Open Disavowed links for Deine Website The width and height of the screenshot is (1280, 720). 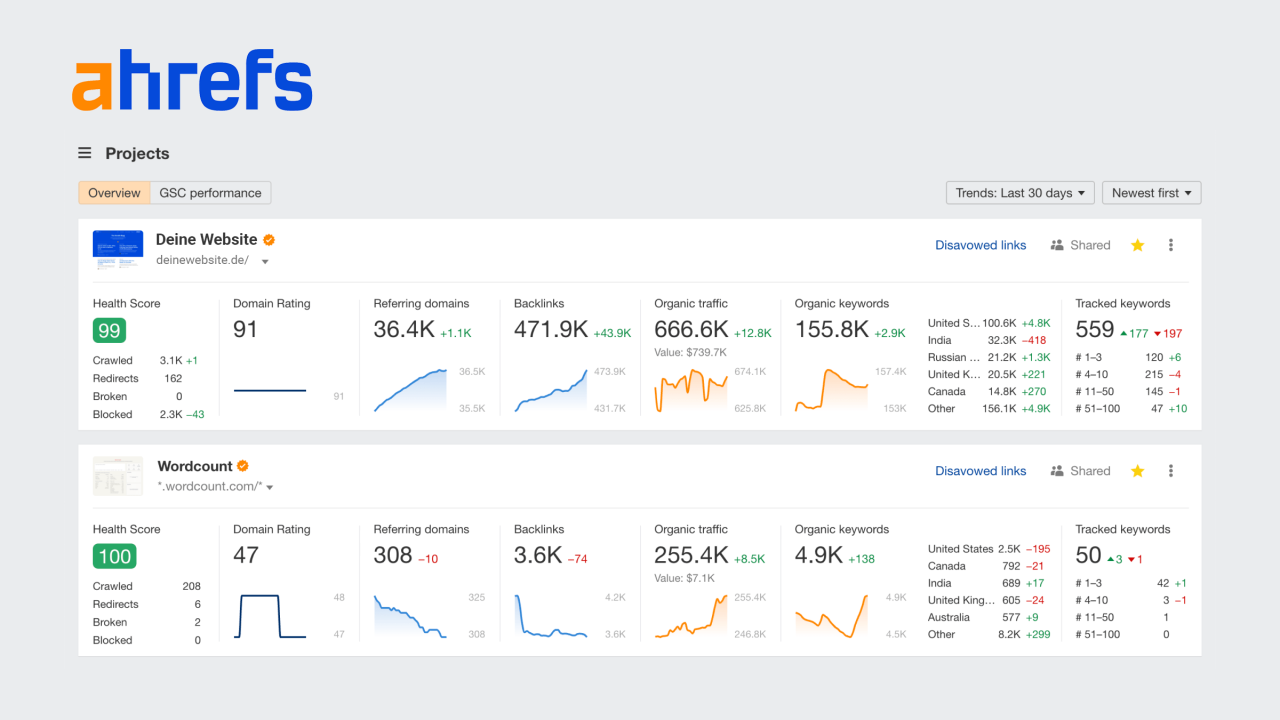click(981, 245)
